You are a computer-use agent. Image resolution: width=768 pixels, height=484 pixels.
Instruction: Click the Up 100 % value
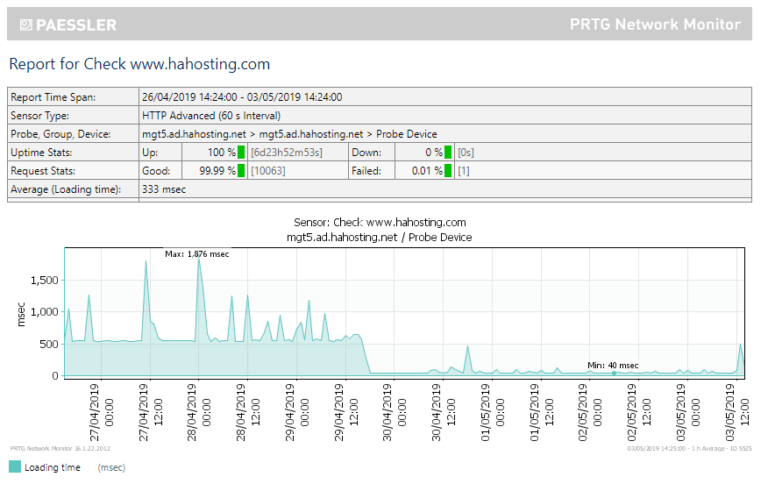click(221, 152)
